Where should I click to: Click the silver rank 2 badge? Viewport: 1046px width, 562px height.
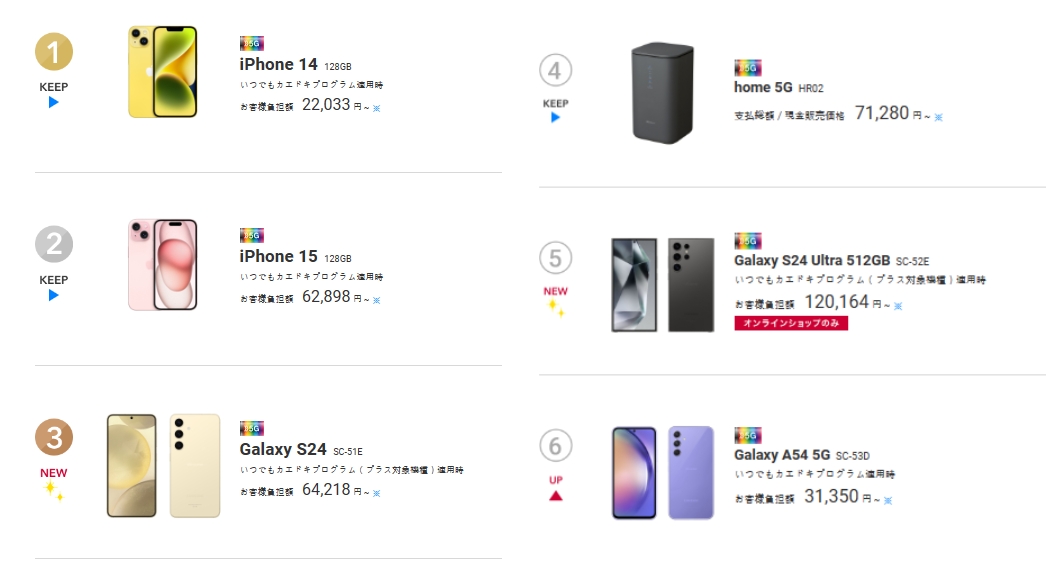[53, 244]
